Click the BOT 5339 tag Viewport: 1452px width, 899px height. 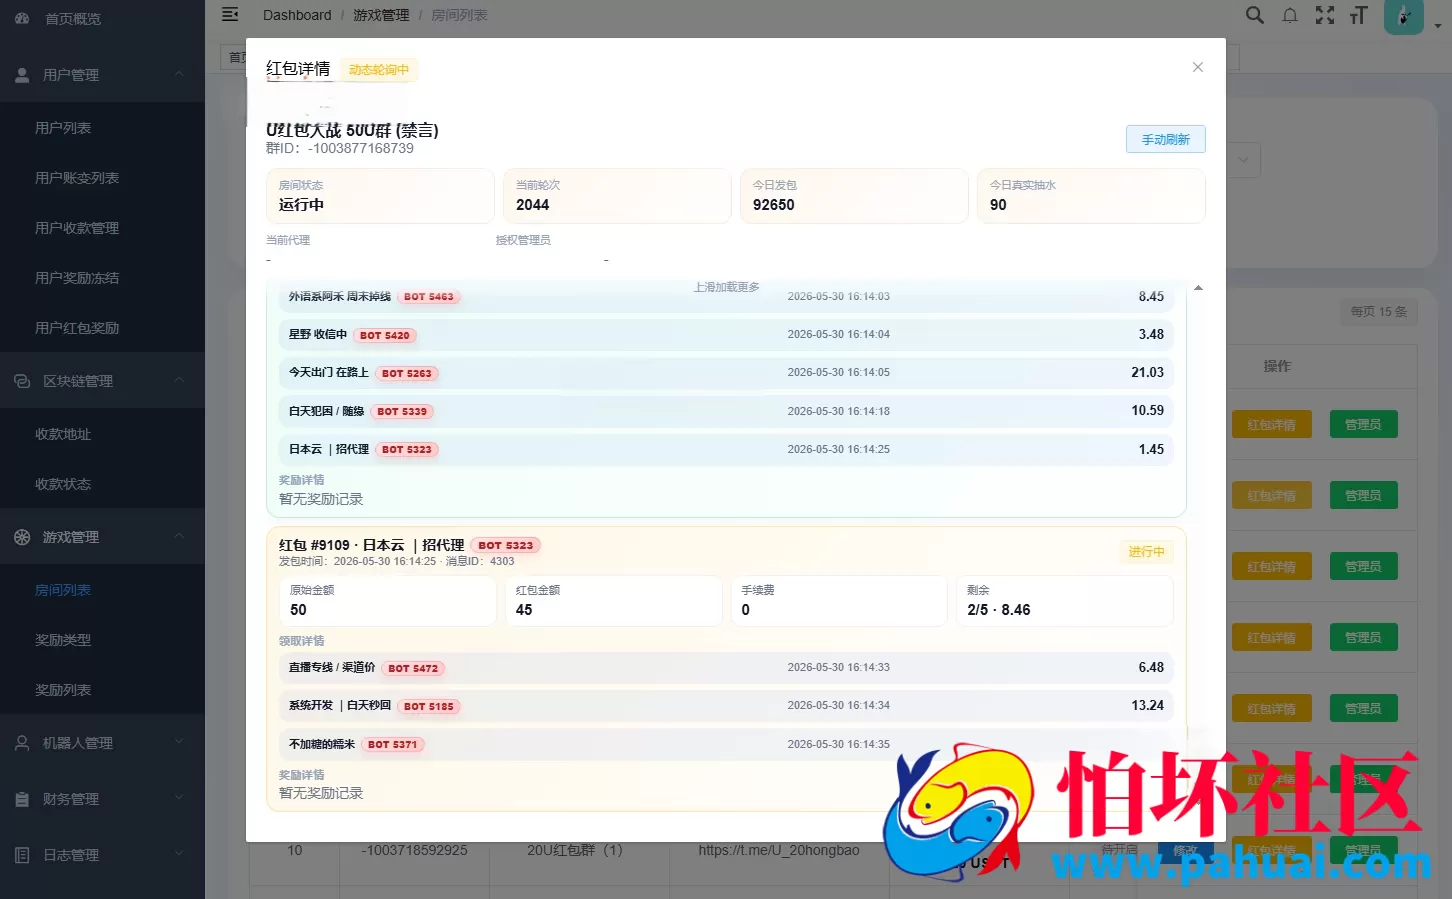(402, 412)
